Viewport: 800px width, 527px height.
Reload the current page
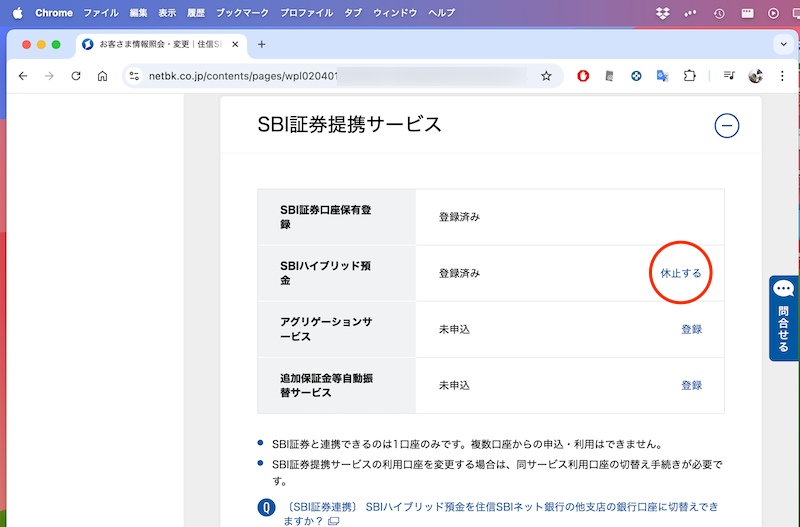point(76,76)
